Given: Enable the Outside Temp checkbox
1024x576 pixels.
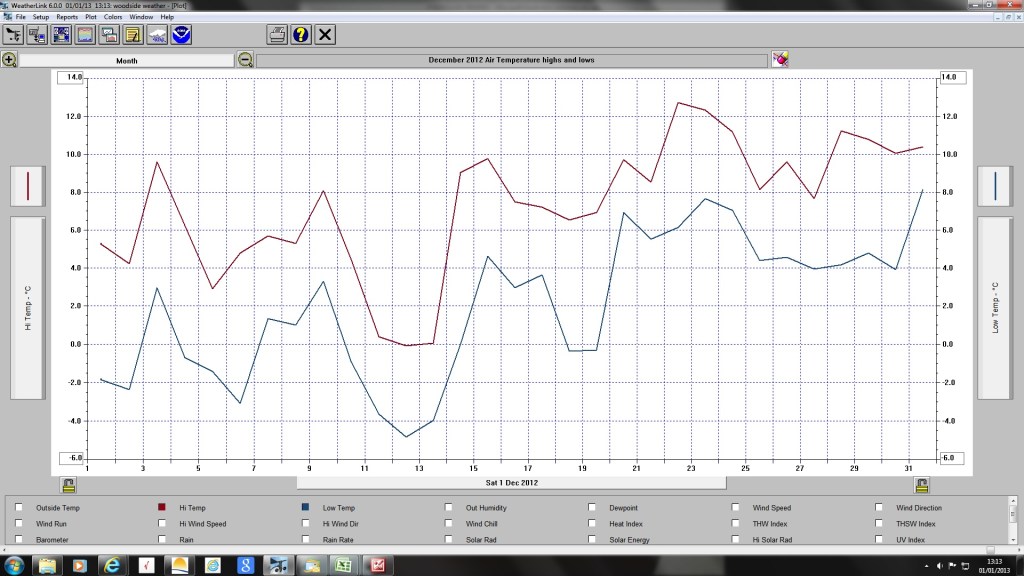Looking at the screenshot, I should coord(16,507).
